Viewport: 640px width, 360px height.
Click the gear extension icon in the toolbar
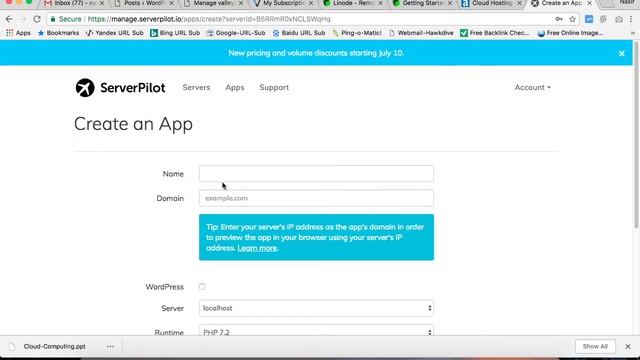(603, 19)
